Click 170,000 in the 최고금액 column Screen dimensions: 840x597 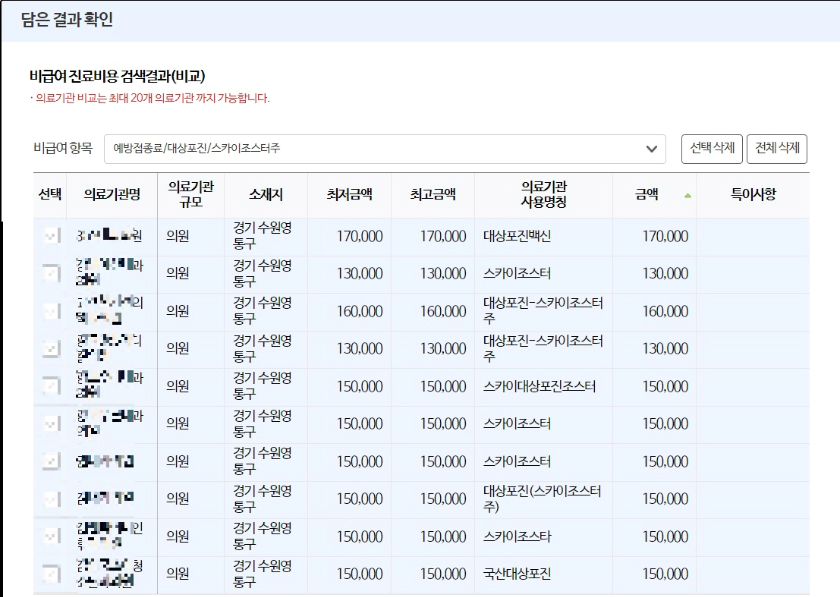(443, 236)
